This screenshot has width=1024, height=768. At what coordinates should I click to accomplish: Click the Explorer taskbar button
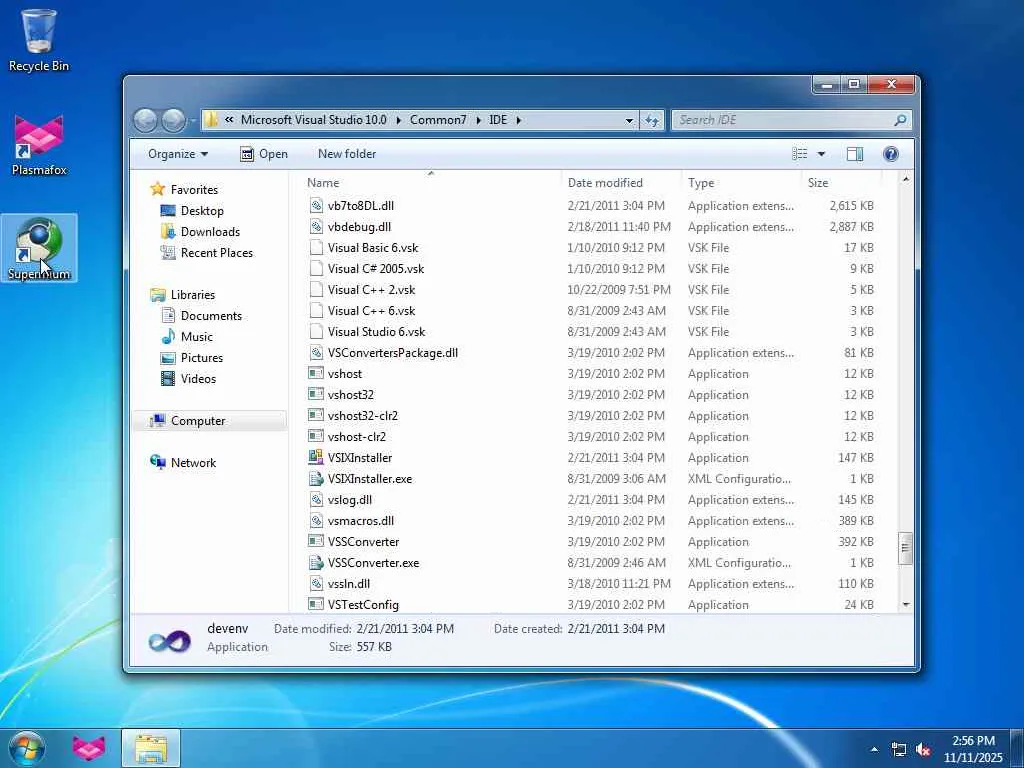151,748
